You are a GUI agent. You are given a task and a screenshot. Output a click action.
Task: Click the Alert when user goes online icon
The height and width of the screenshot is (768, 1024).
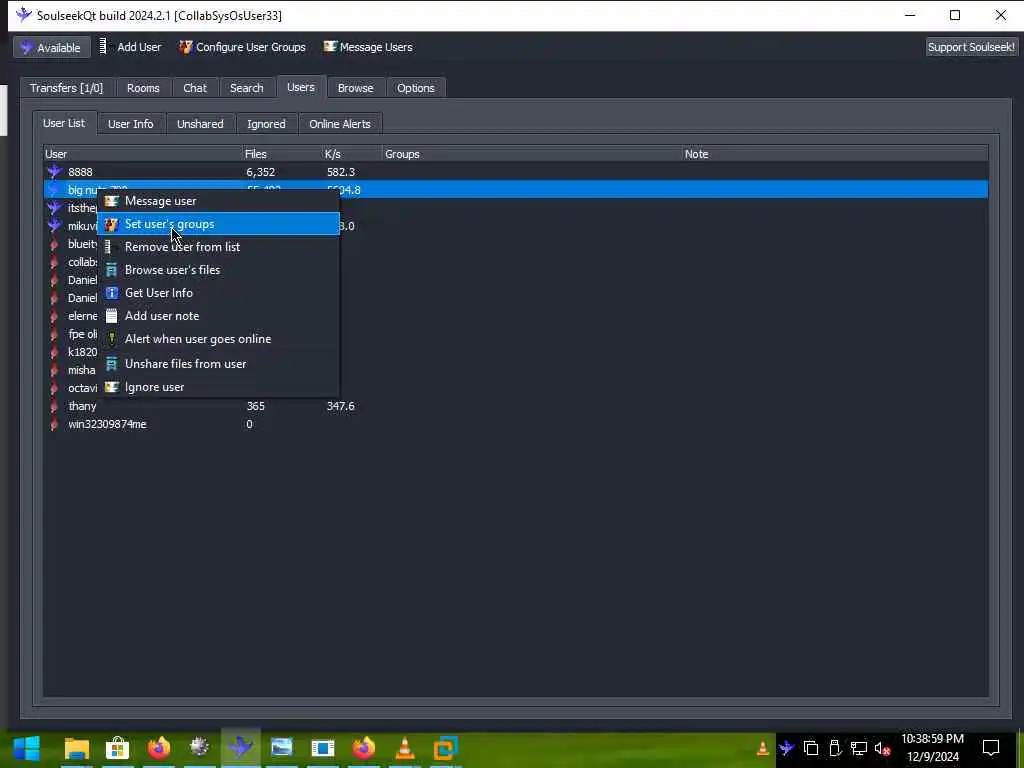point(112,339)
